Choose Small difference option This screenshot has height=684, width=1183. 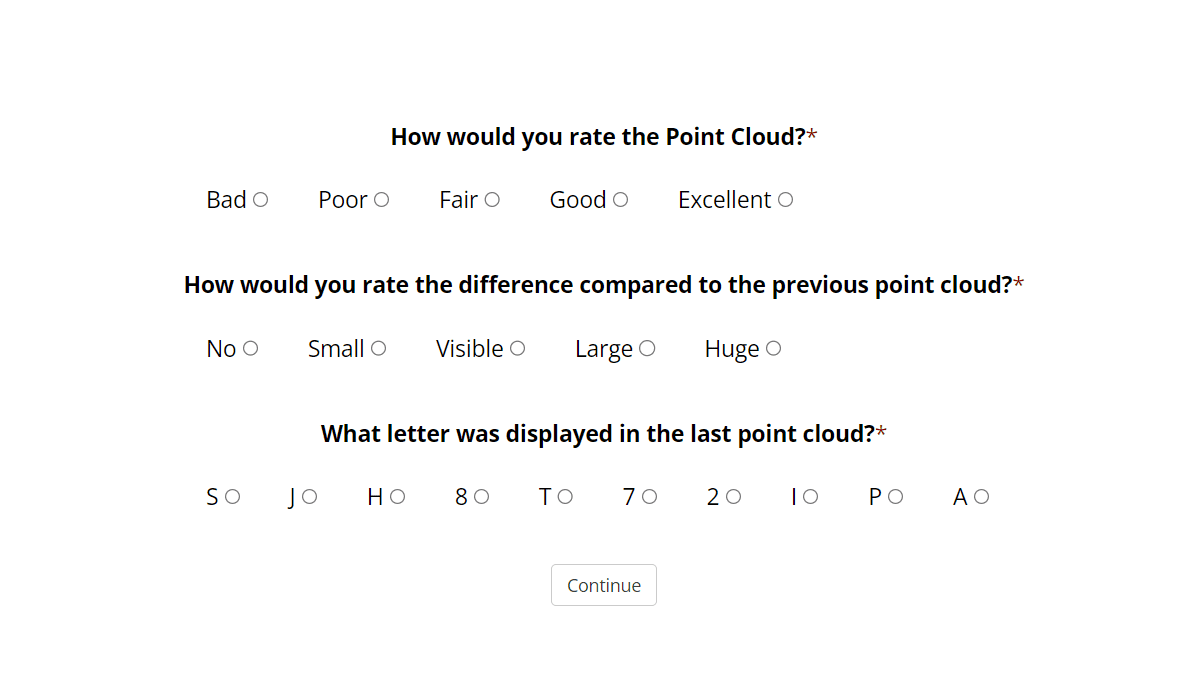378,348
